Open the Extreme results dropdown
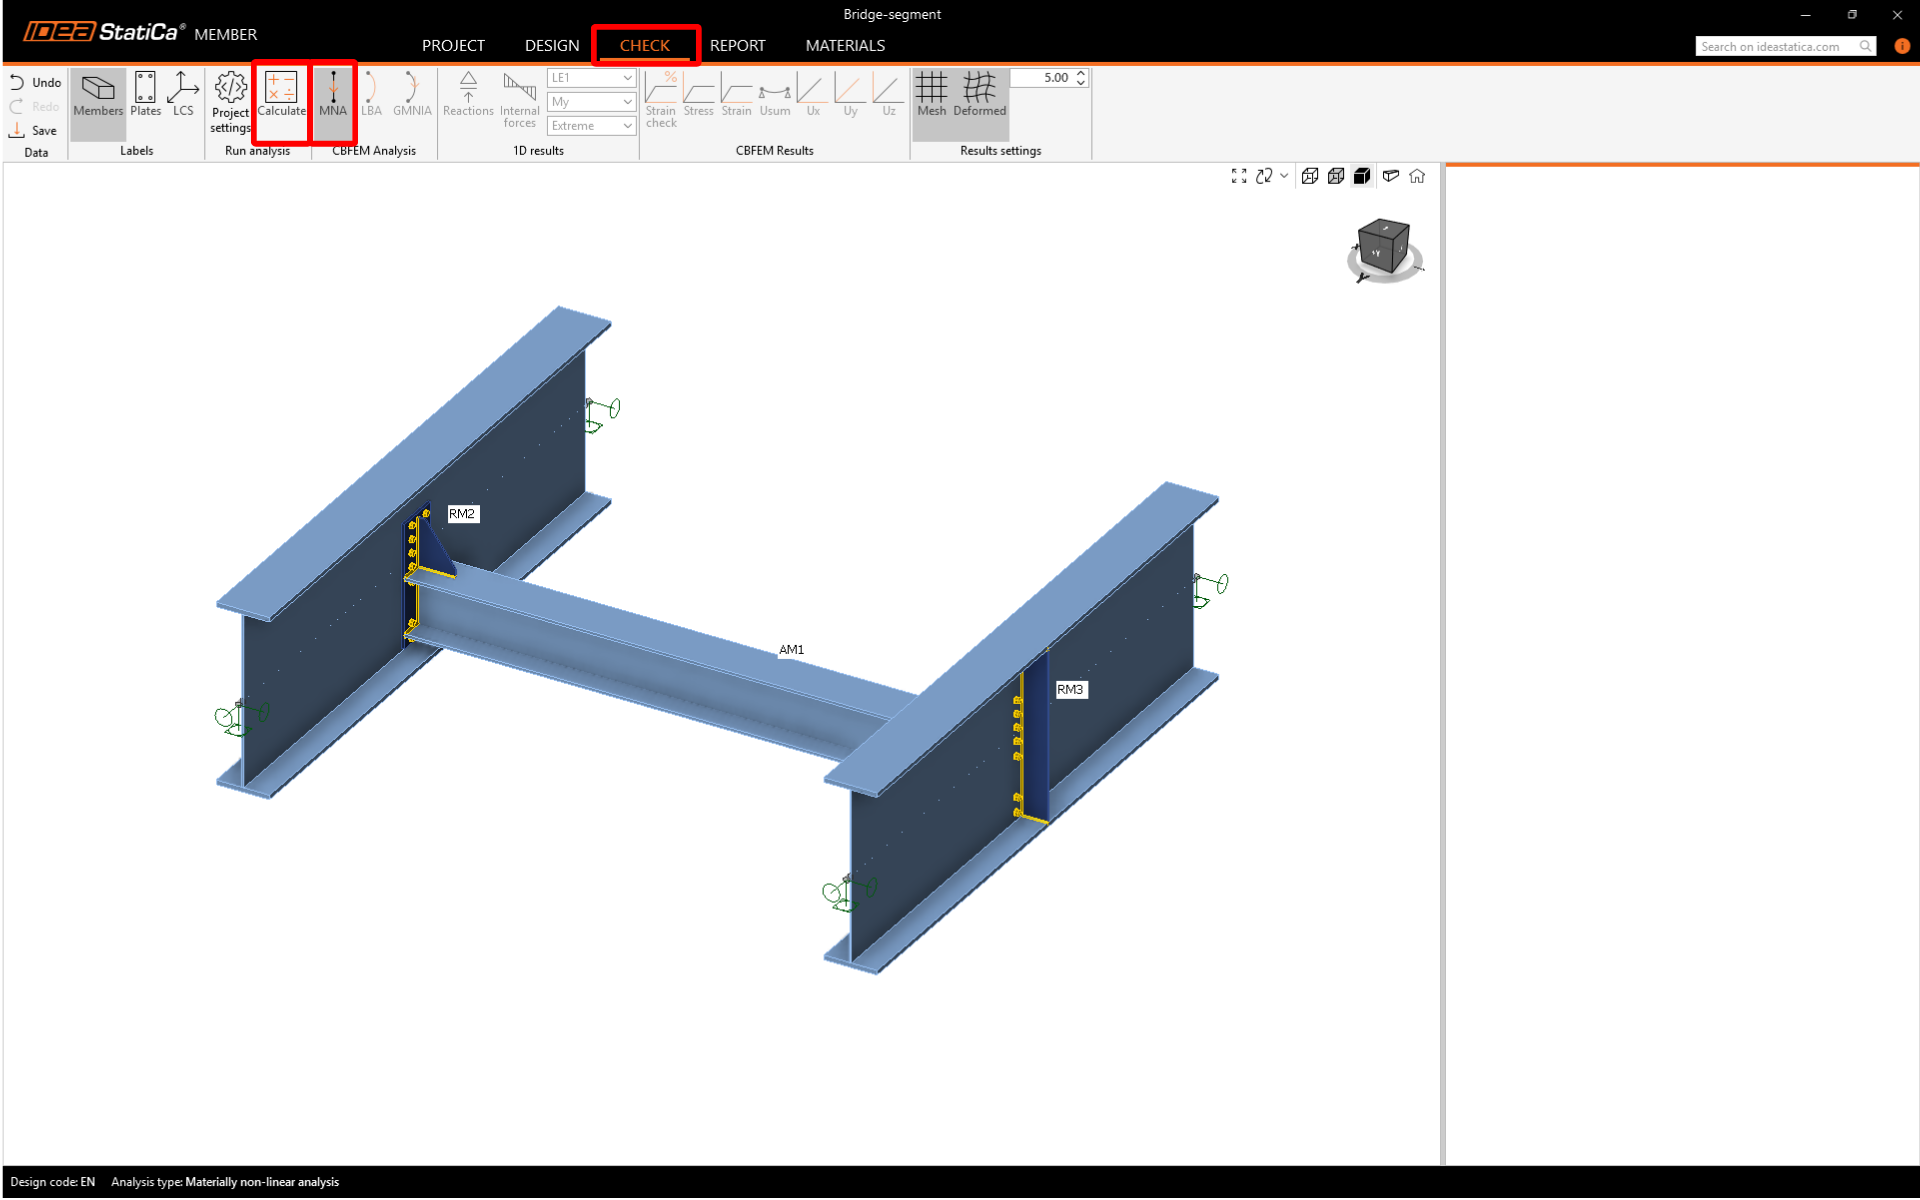This screenshot has width=1920, height=1200. tap(592, 126)
